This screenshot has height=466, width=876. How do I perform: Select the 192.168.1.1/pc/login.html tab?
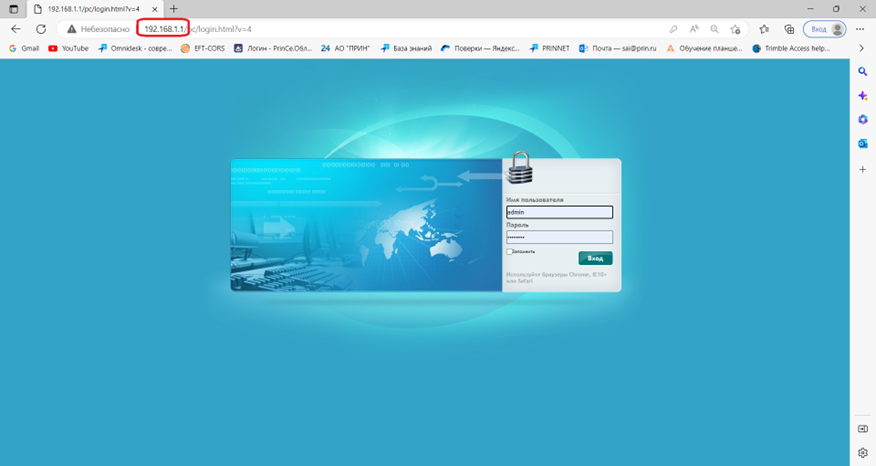[x=94, y=9]
